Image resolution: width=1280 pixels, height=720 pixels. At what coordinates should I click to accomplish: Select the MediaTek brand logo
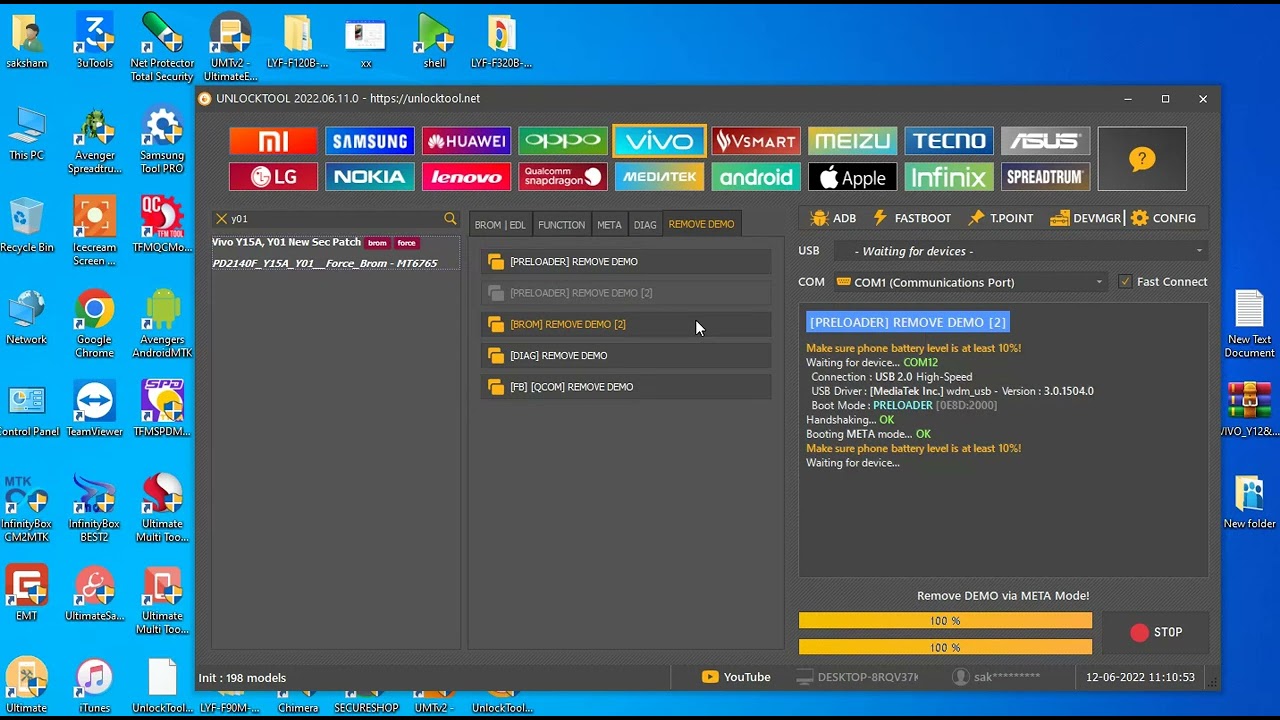659,177
